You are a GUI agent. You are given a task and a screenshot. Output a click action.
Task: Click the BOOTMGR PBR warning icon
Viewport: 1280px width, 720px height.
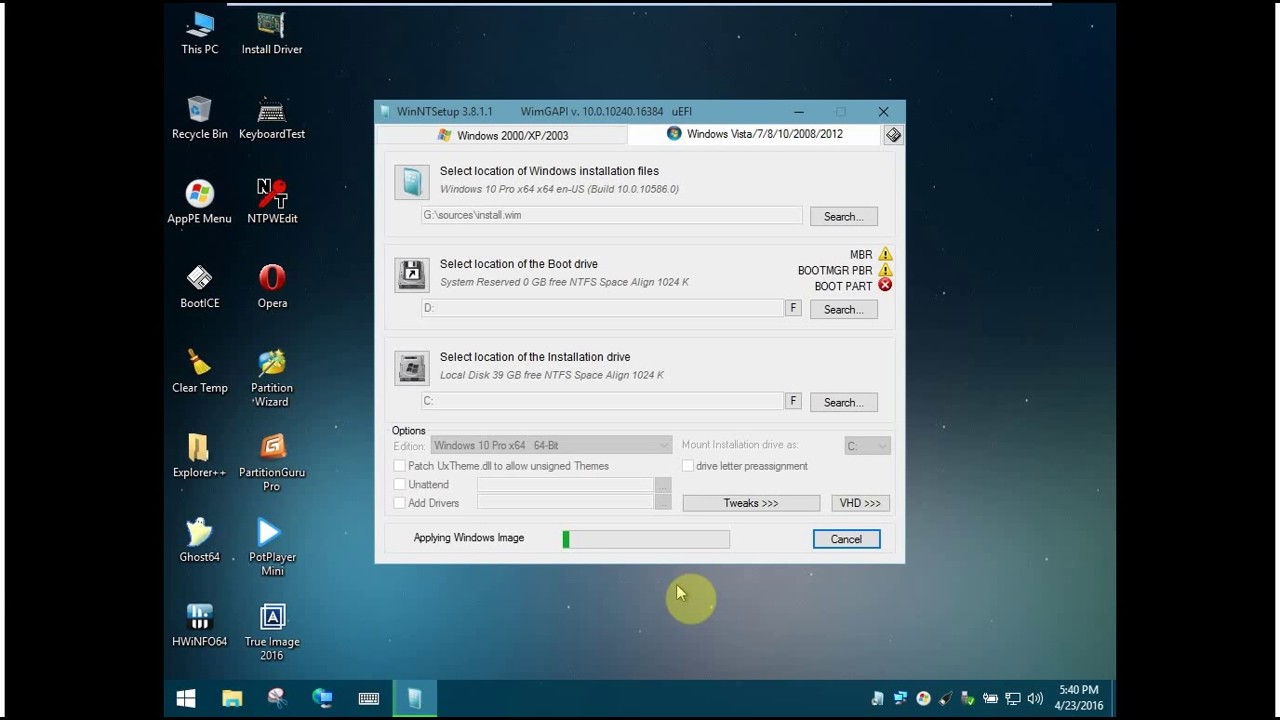885,270
